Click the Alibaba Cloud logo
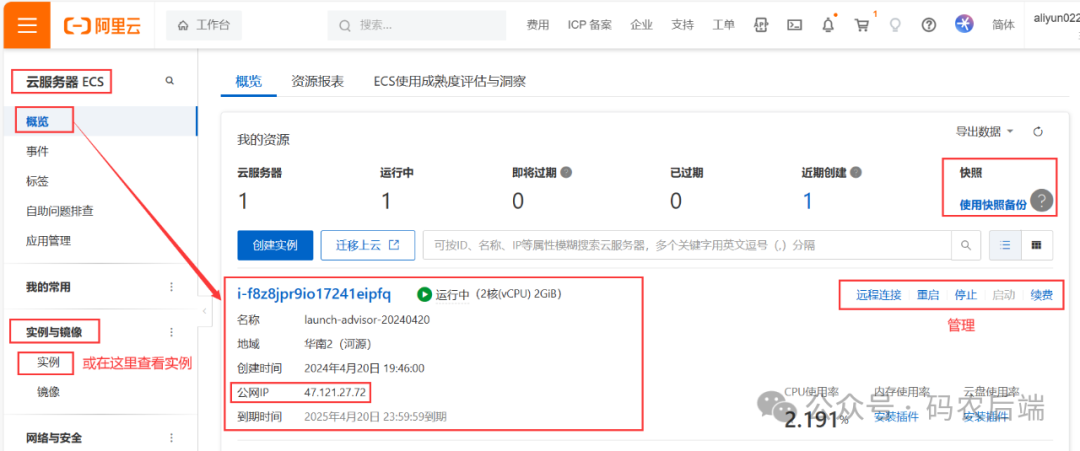The image size is (1080, 451). point(103,25)
